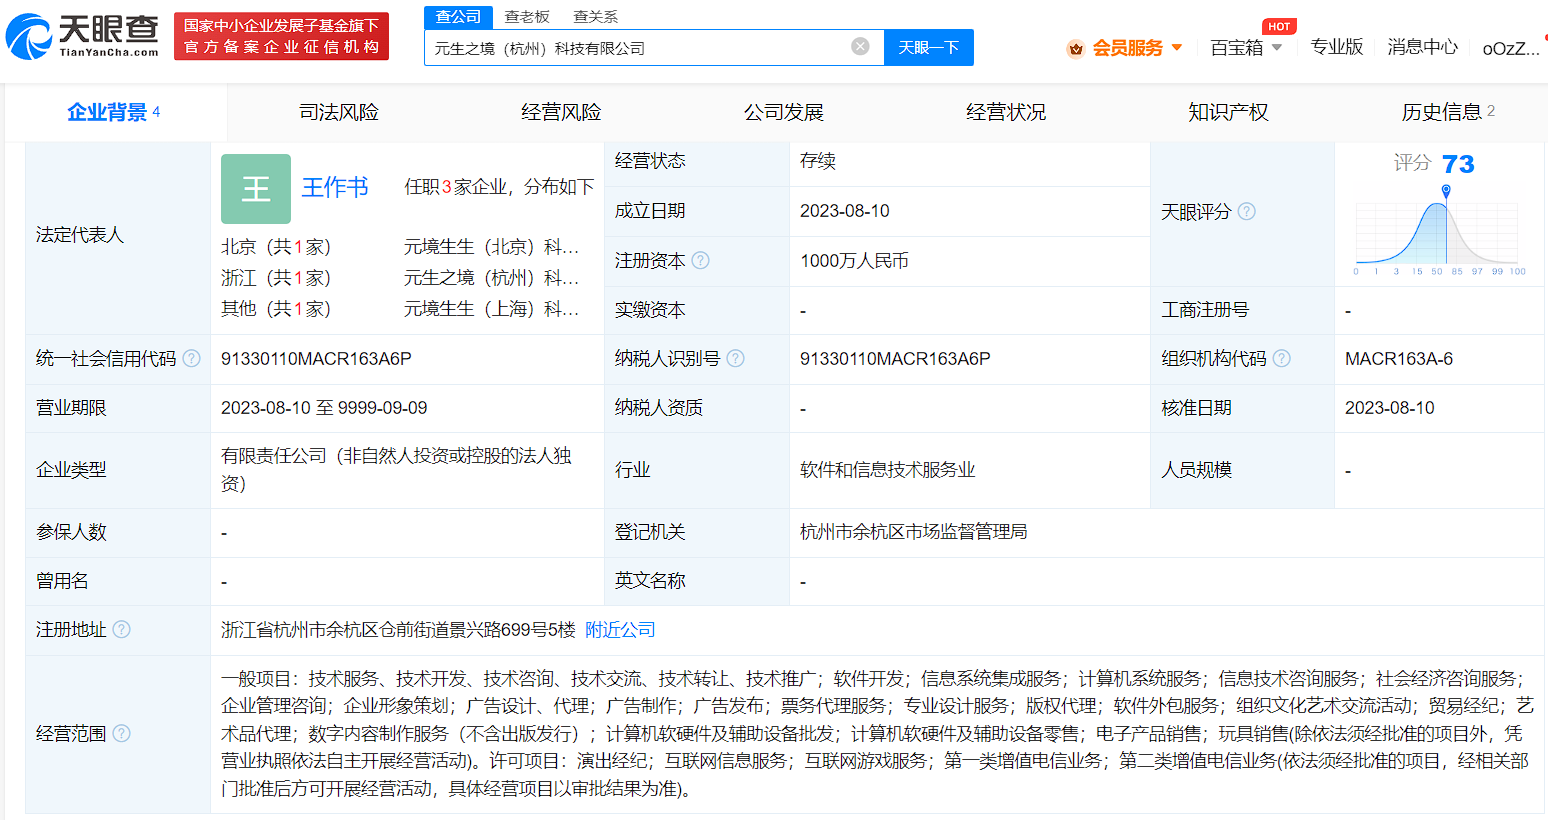Switch to the 查关系 search tab
Image resolution: width=1548 pixels, height=820 pixels.
coord(595,16)
